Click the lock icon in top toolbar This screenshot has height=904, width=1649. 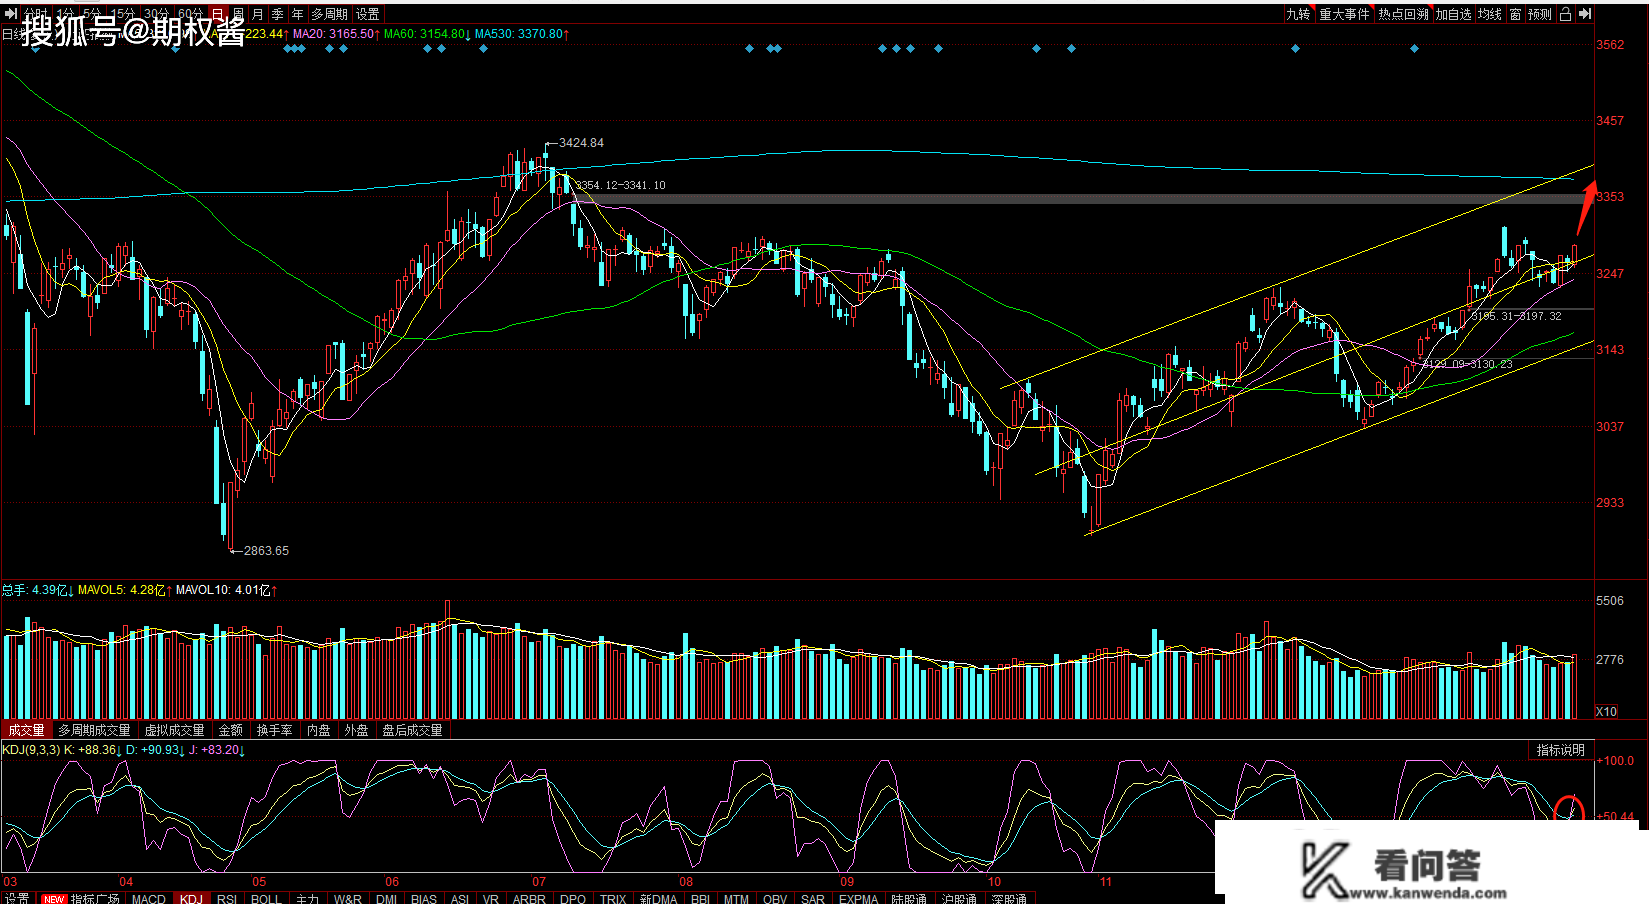1566,14
